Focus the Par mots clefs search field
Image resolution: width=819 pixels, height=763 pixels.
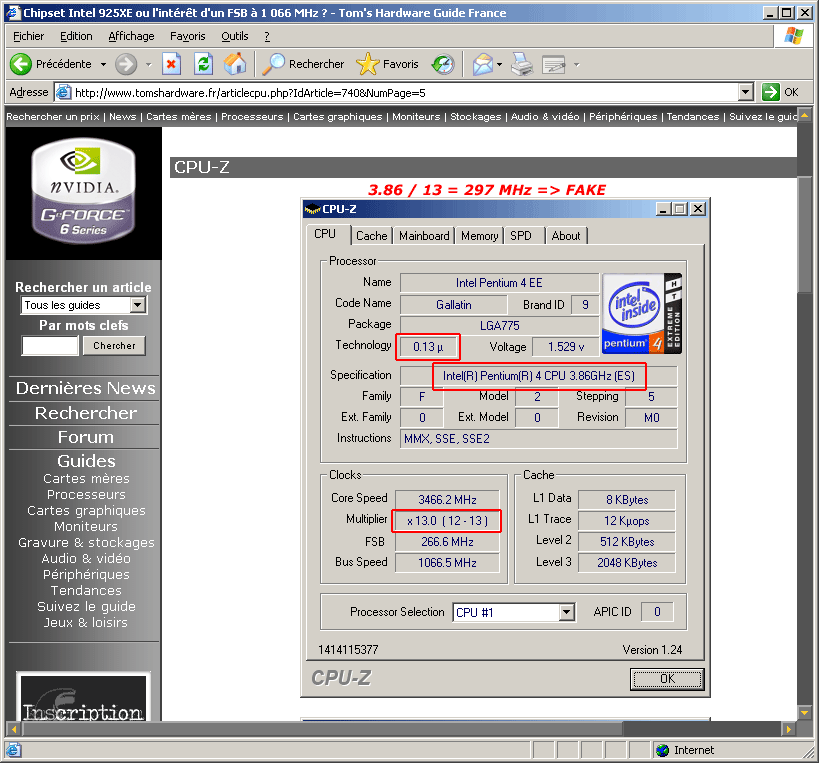(50, 346)
